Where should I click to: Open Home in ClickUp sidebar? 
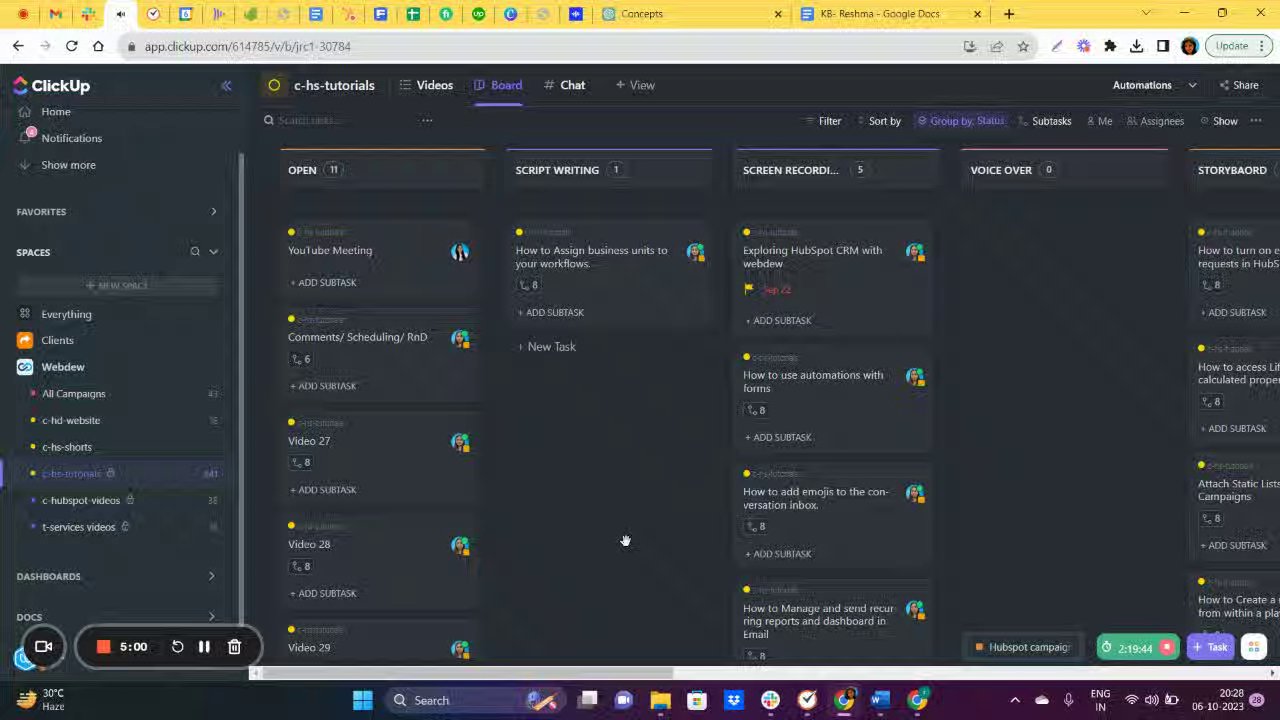[55, 112]
